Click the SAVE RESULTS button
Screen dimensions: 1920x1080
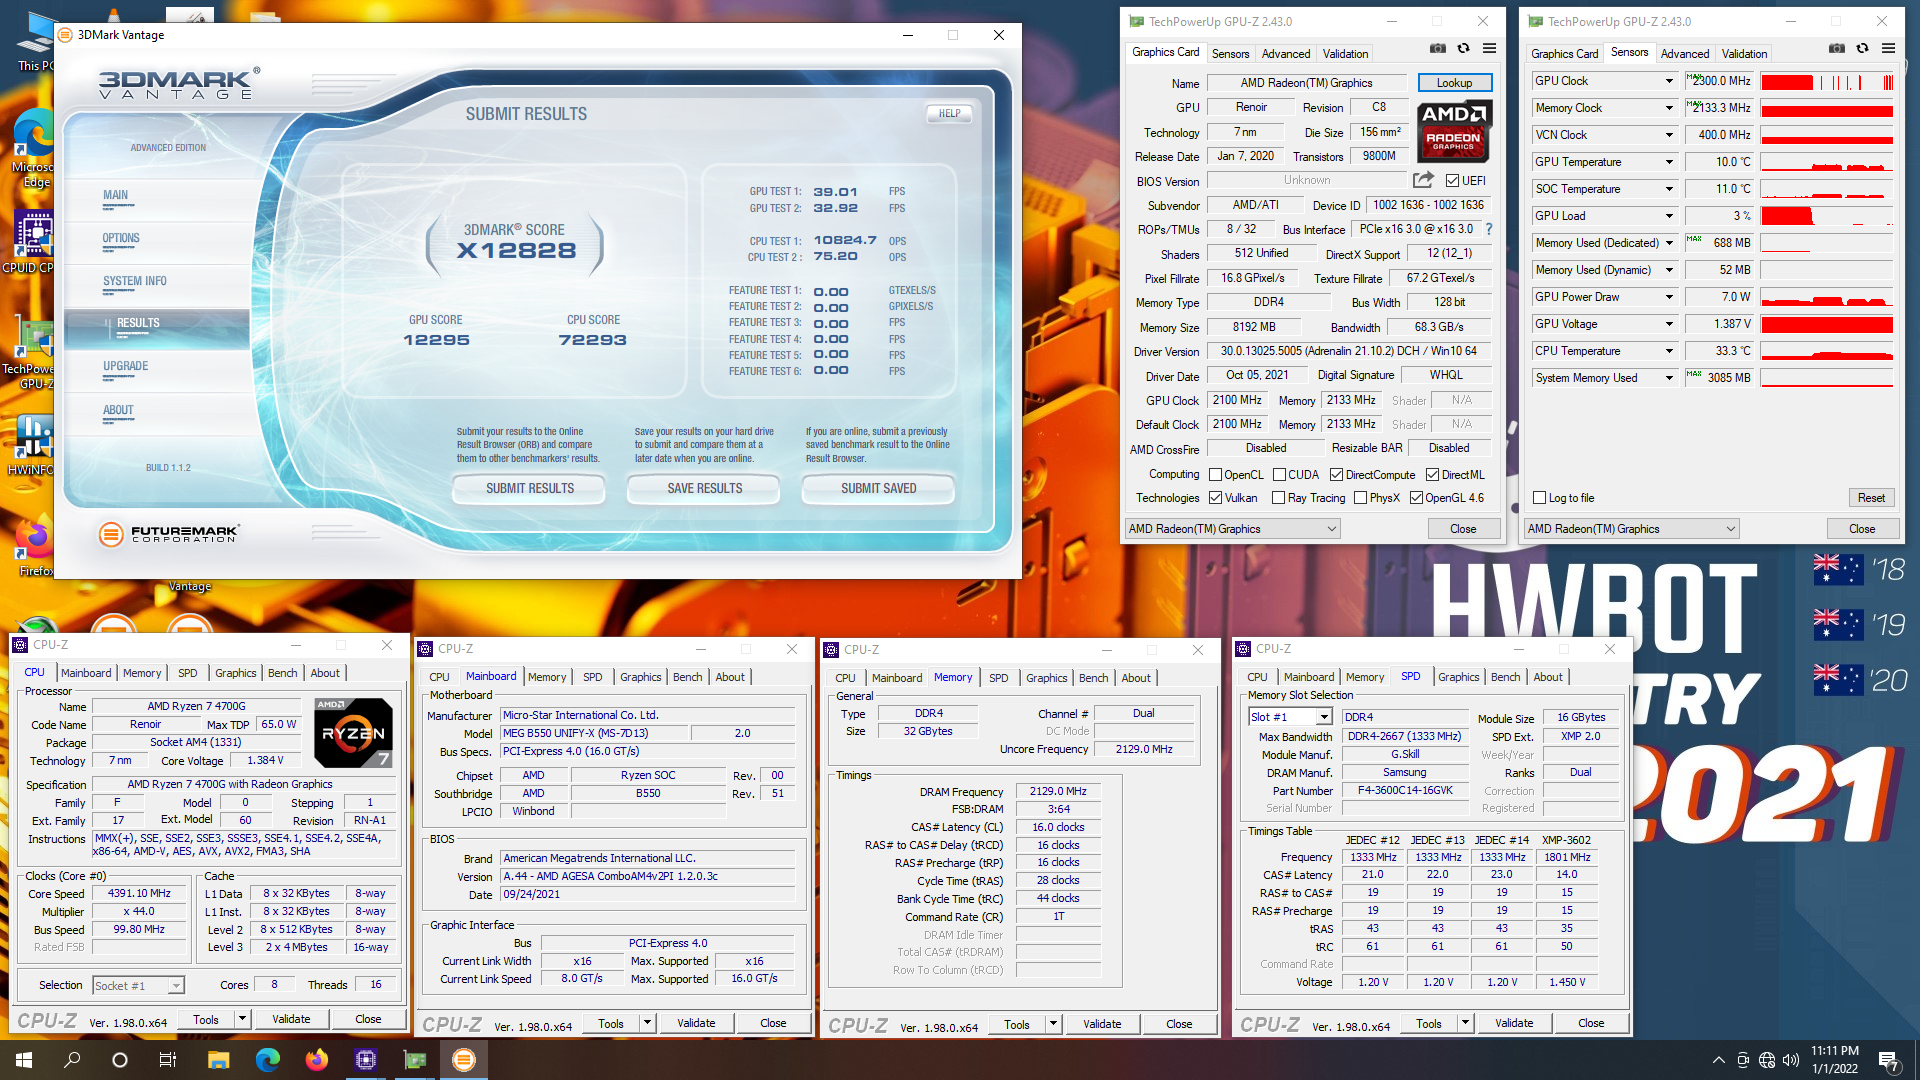point(705,488)
